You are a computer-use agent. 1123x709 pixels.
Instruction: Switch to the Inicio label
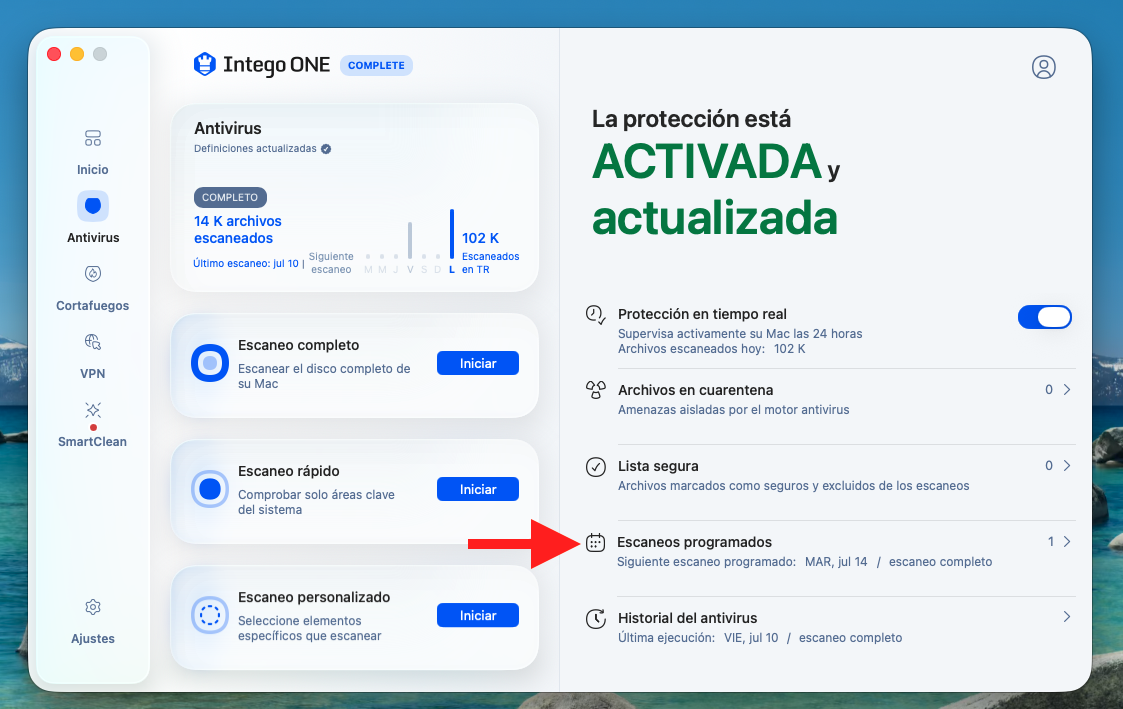click(x=92, y=170)
